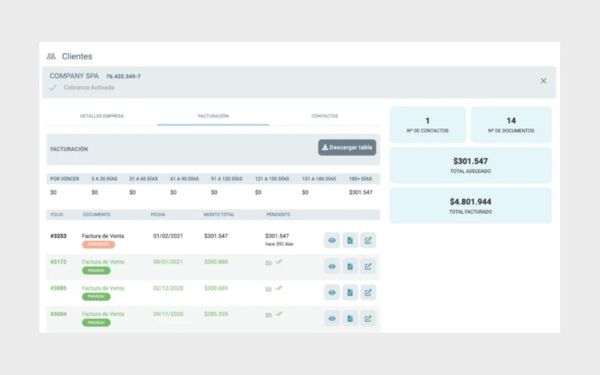Screen dimensions: 600x375
Task: Click the Clientes page title
Action: pos(77,56)
